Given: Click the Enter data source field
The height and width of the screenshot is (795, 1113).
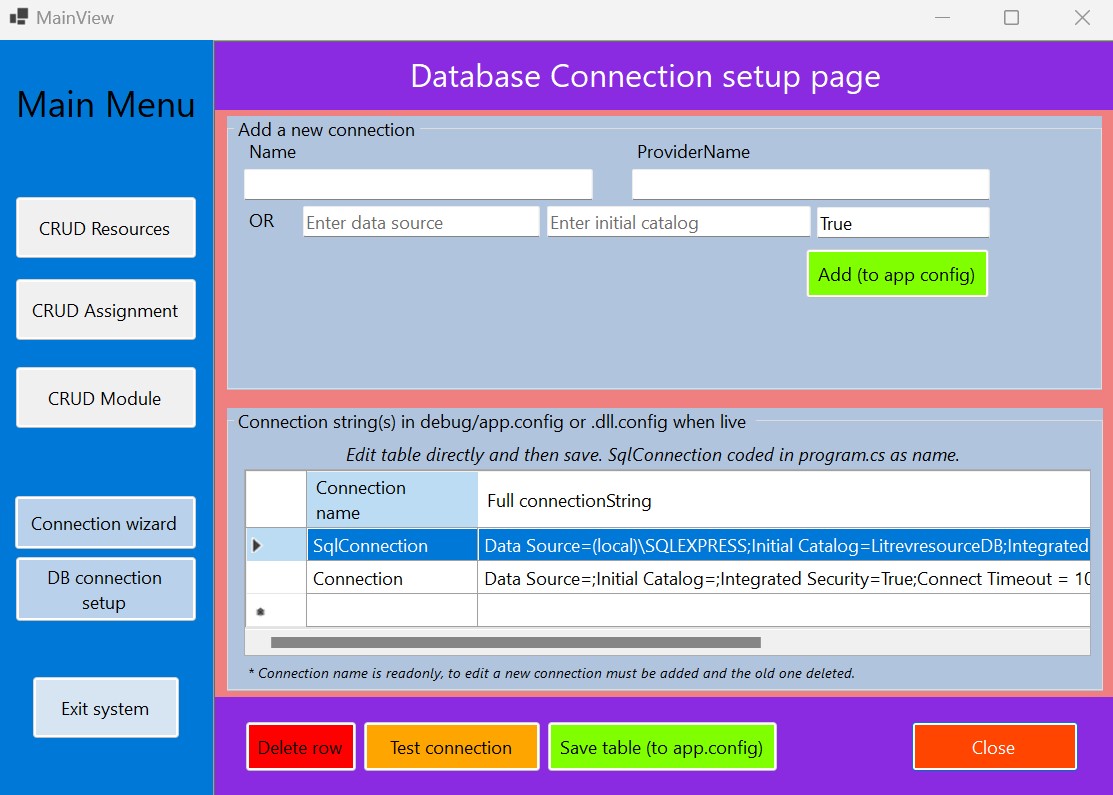Looking at the screenshot, I should coord(420,223).
